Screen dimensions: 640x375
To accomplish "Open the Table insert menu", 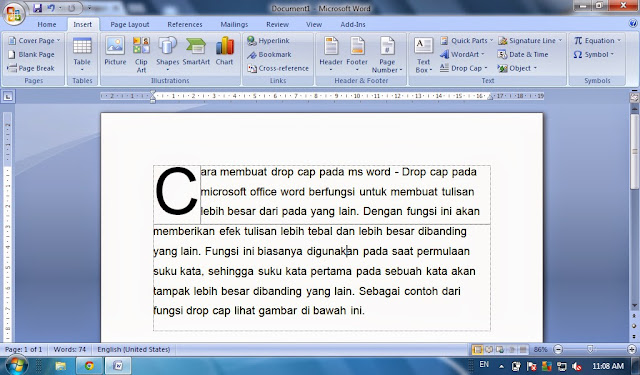I will point(82,54).
